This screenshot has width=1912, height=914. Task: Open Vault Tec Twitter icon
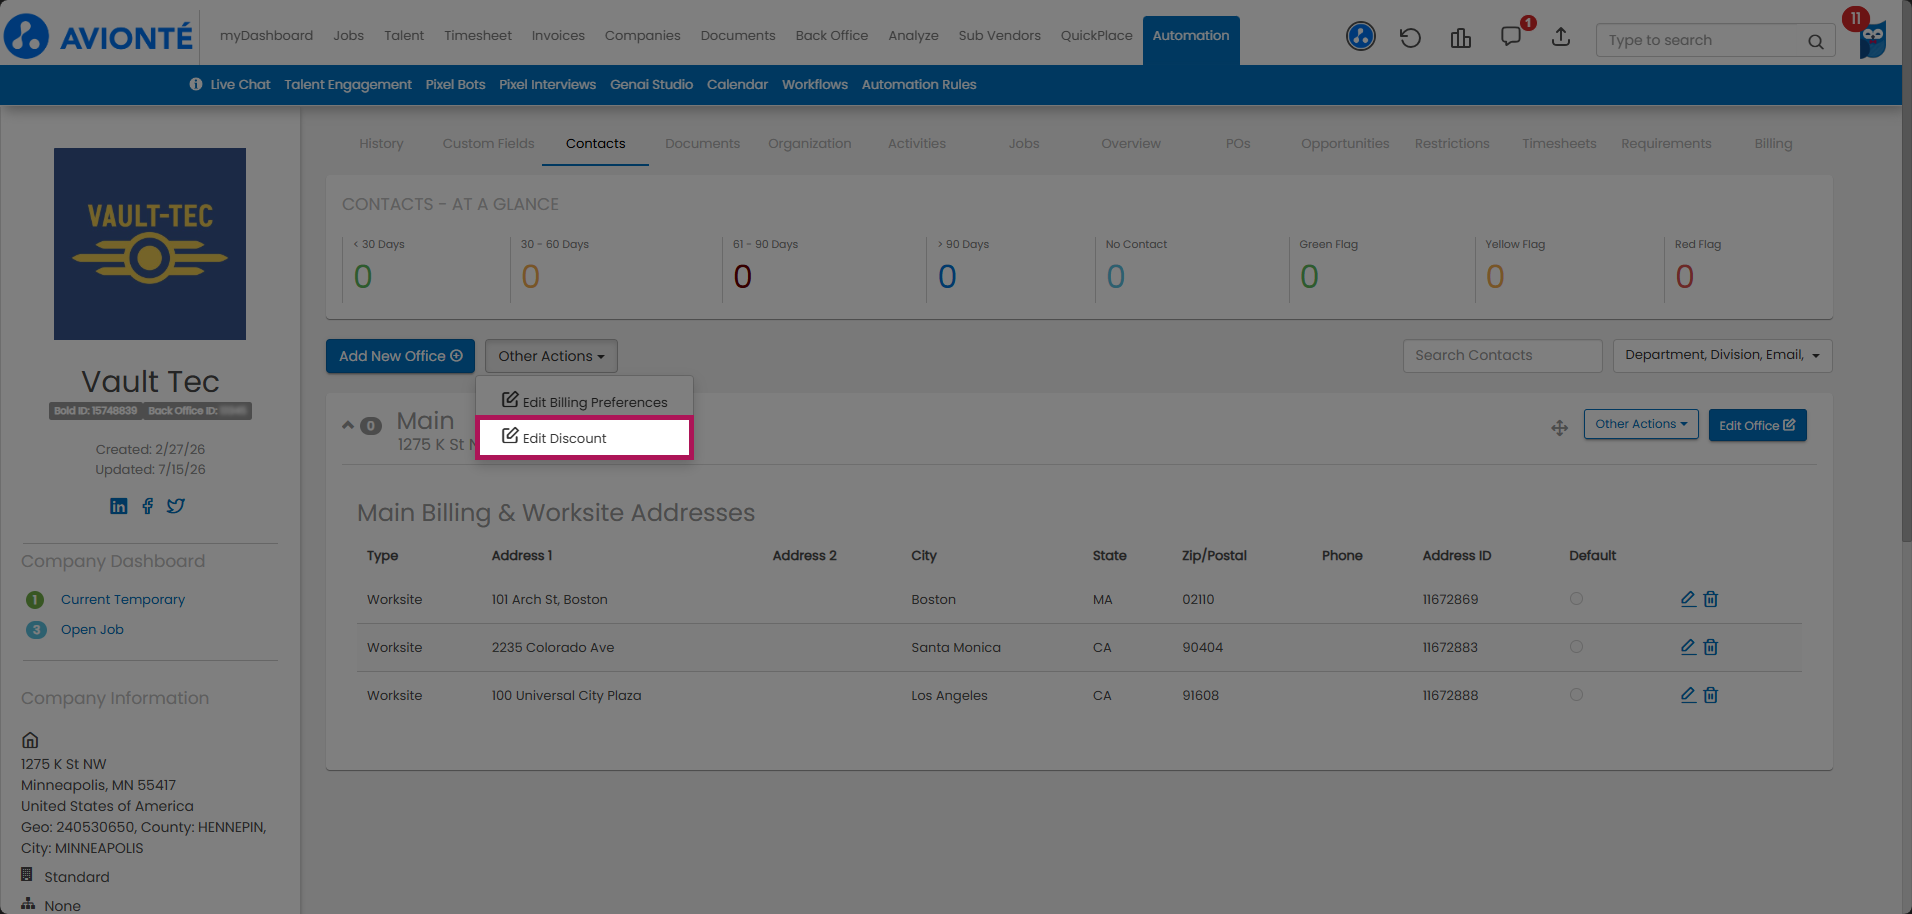pos(176,506)
